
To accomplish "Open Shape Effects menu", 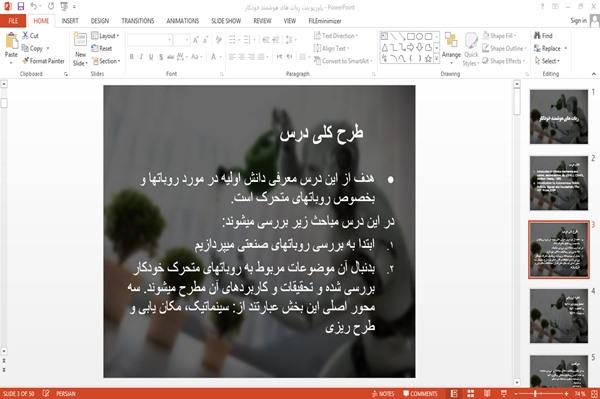I will [504, 61].
